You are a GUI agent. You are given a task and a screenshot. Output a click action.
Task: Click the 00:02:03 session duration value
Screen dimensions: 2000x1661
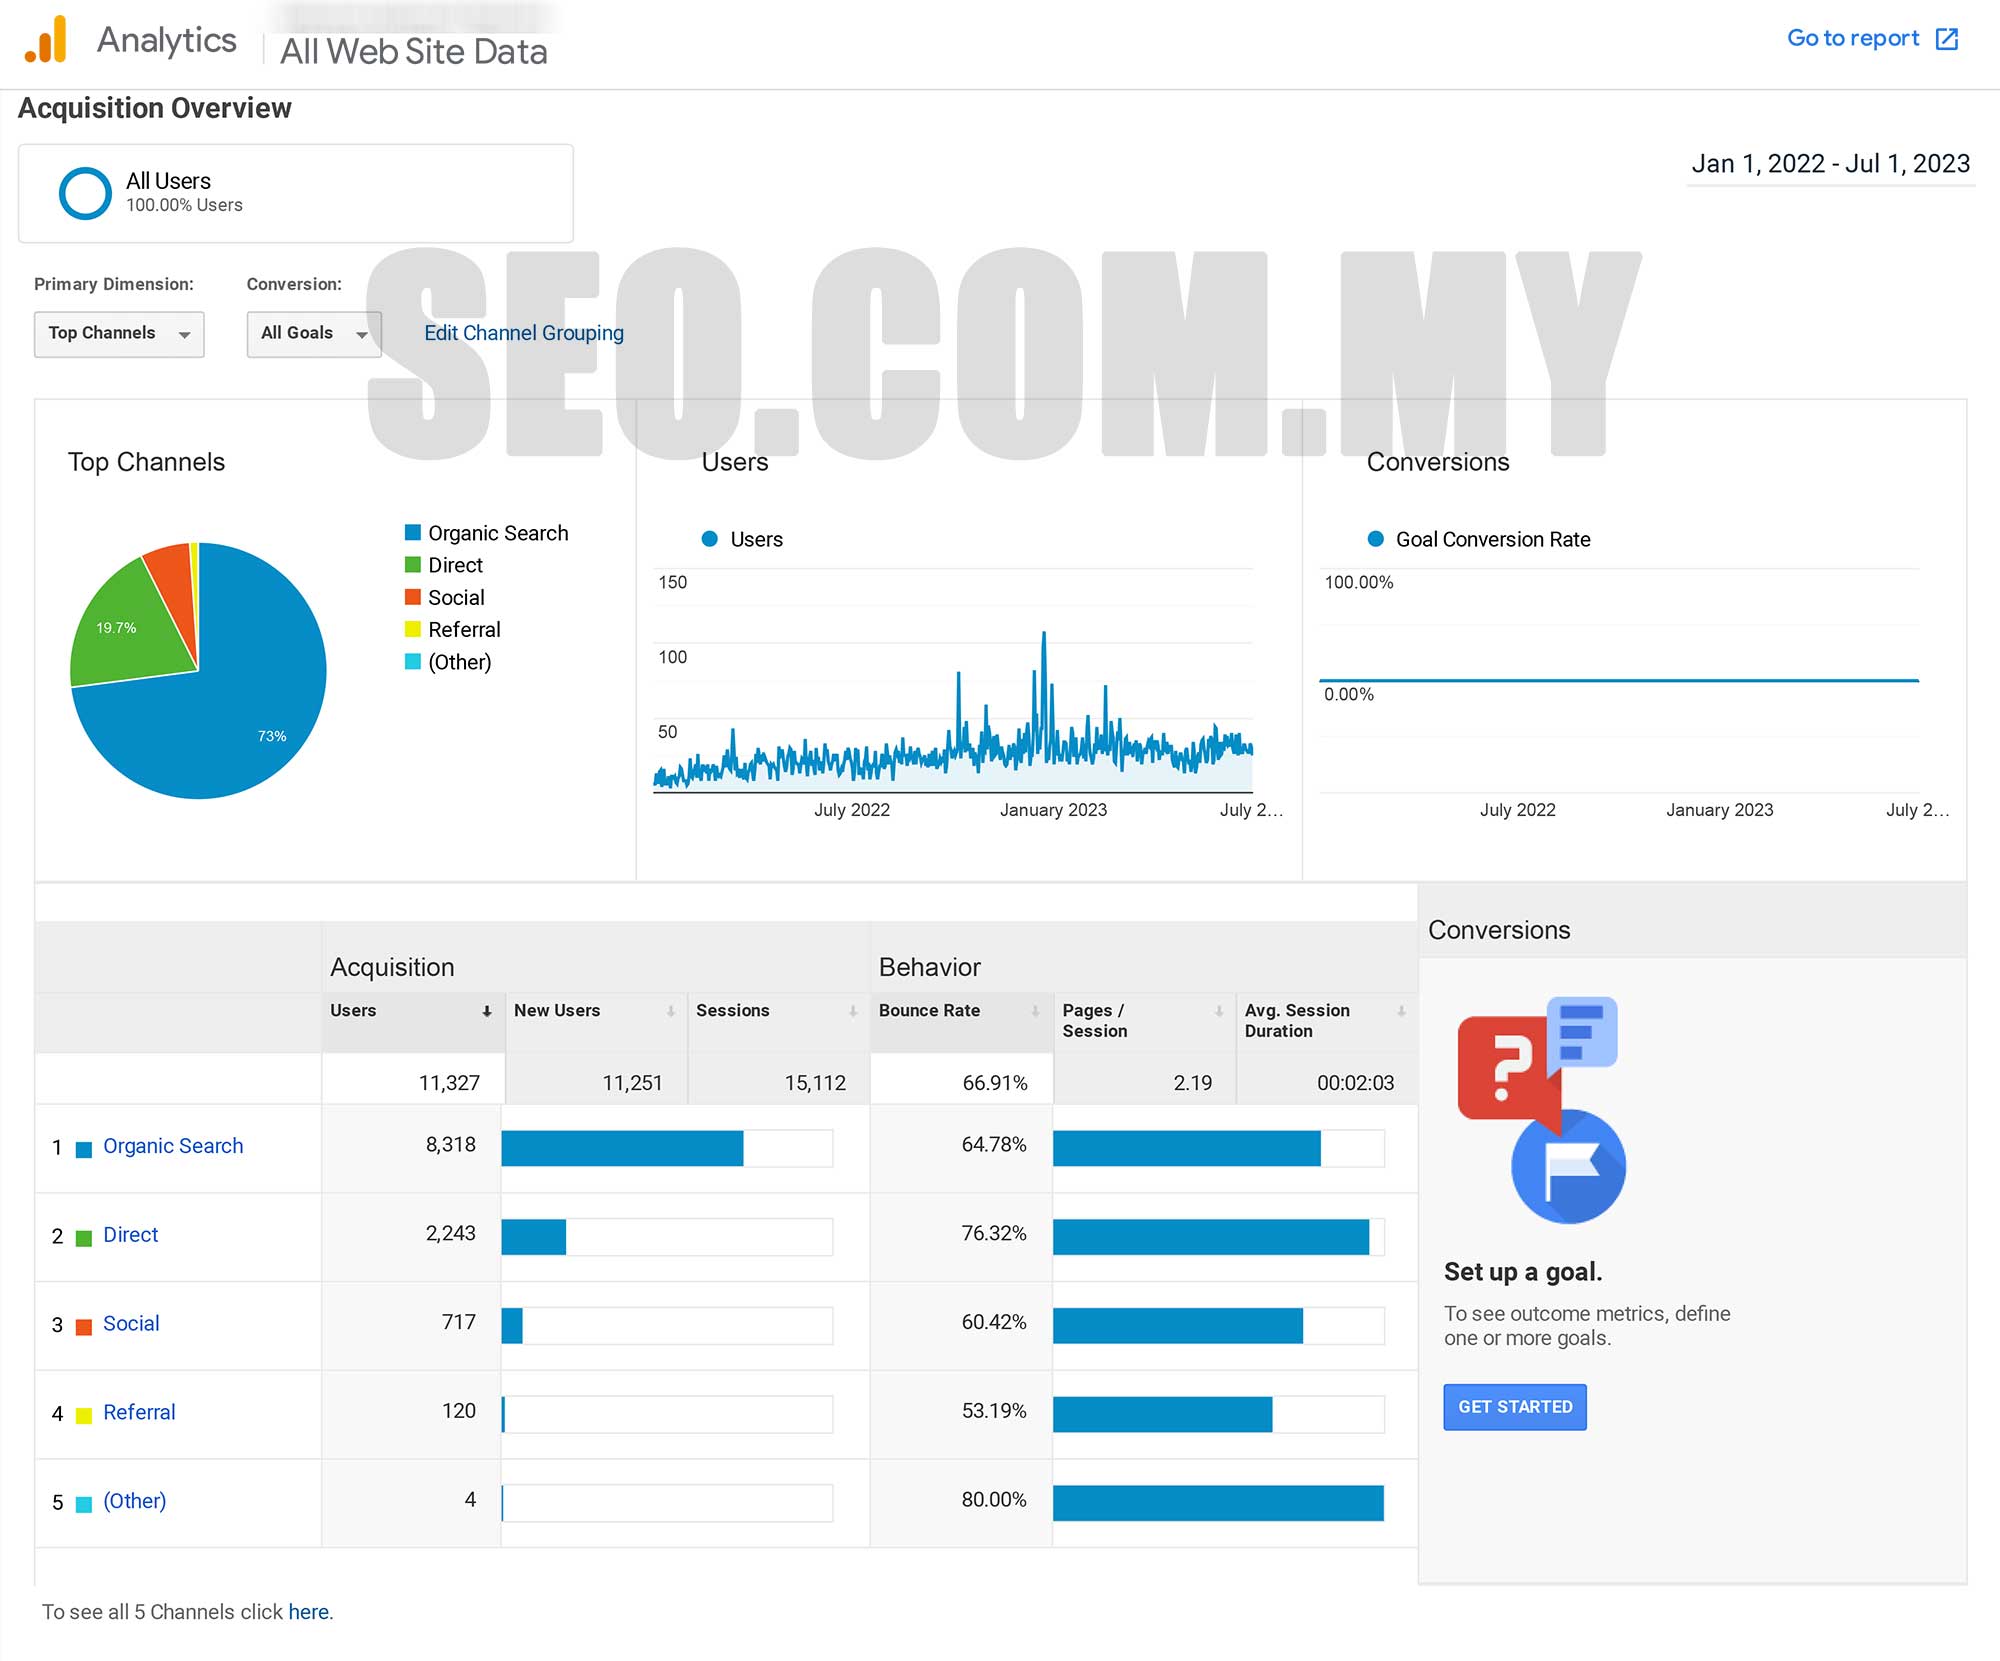[x=1355, y=1083]
